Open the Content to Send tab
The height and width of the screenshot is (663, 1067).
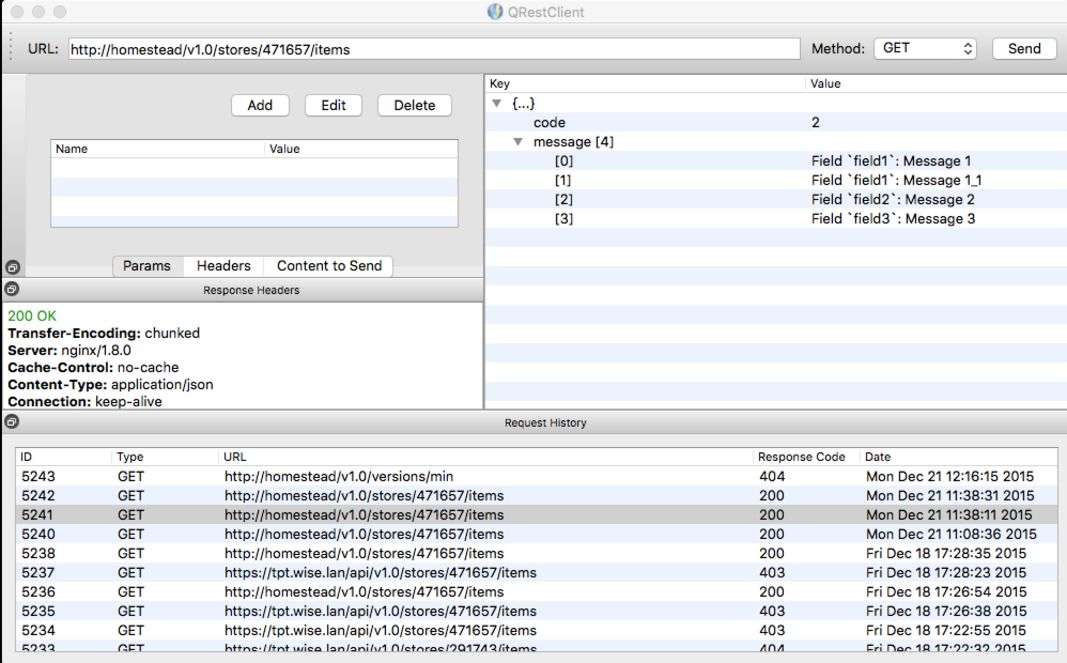[x=329, y=266]
